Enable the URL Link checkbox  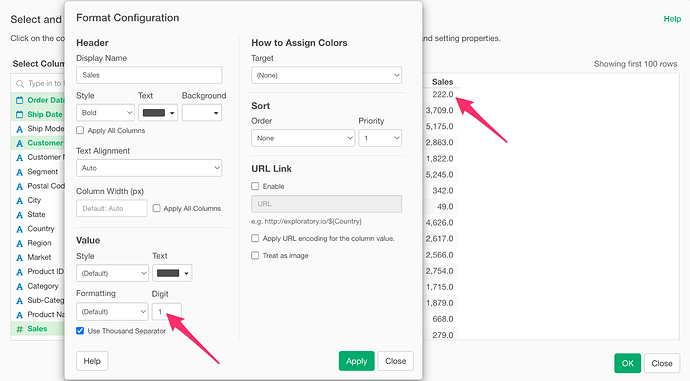(x=255, y=186)
